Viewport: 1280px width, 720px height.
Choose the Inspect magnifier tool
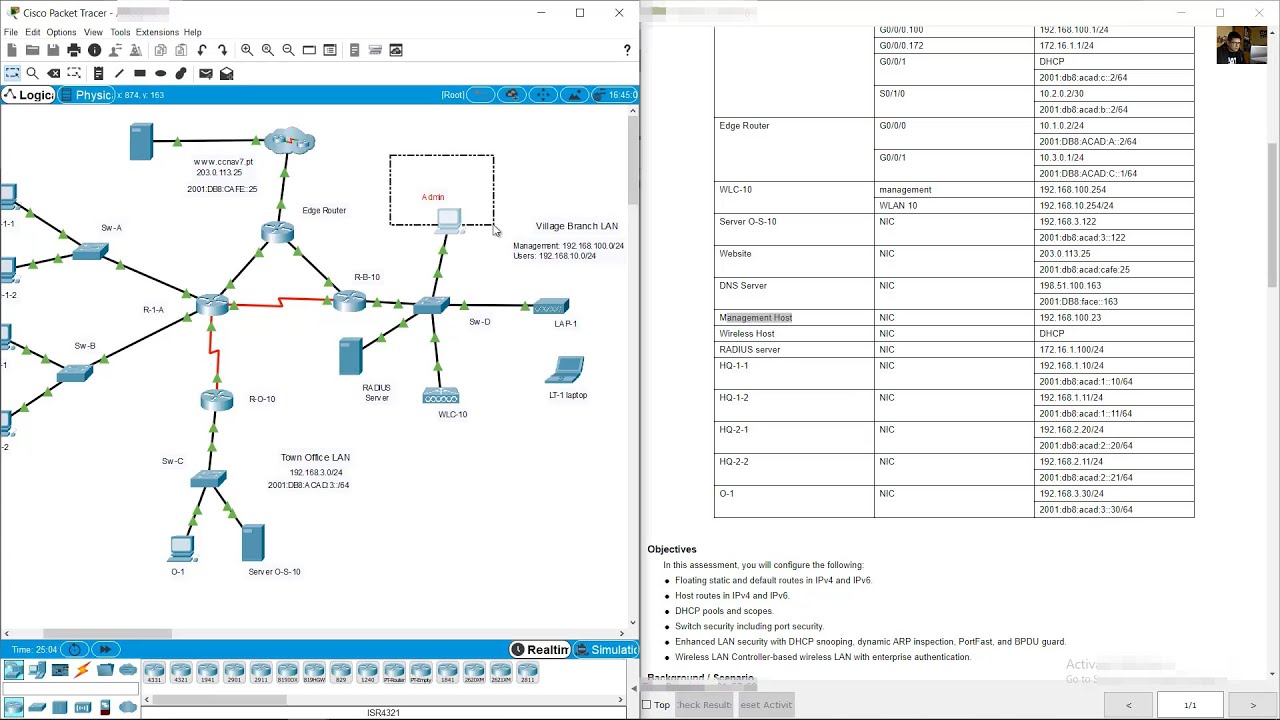click(32, 73)
